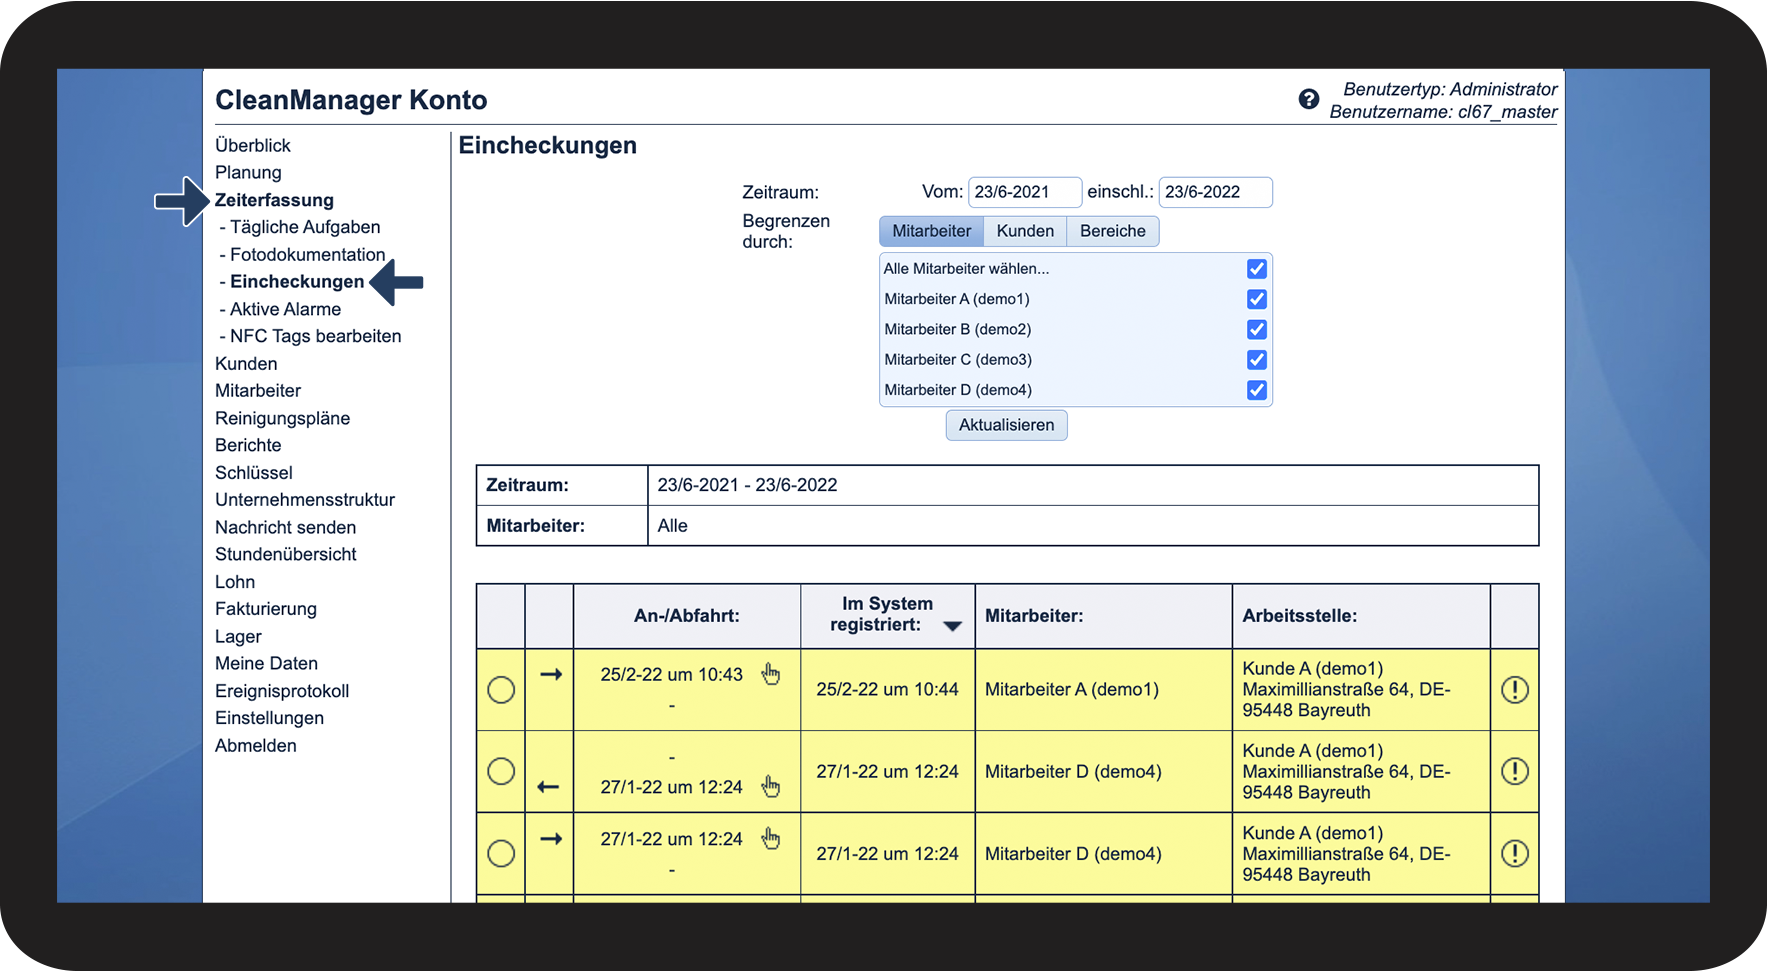
Task: Click warning icon for 27/1-22 departure row
Action: coord(1514,772)
